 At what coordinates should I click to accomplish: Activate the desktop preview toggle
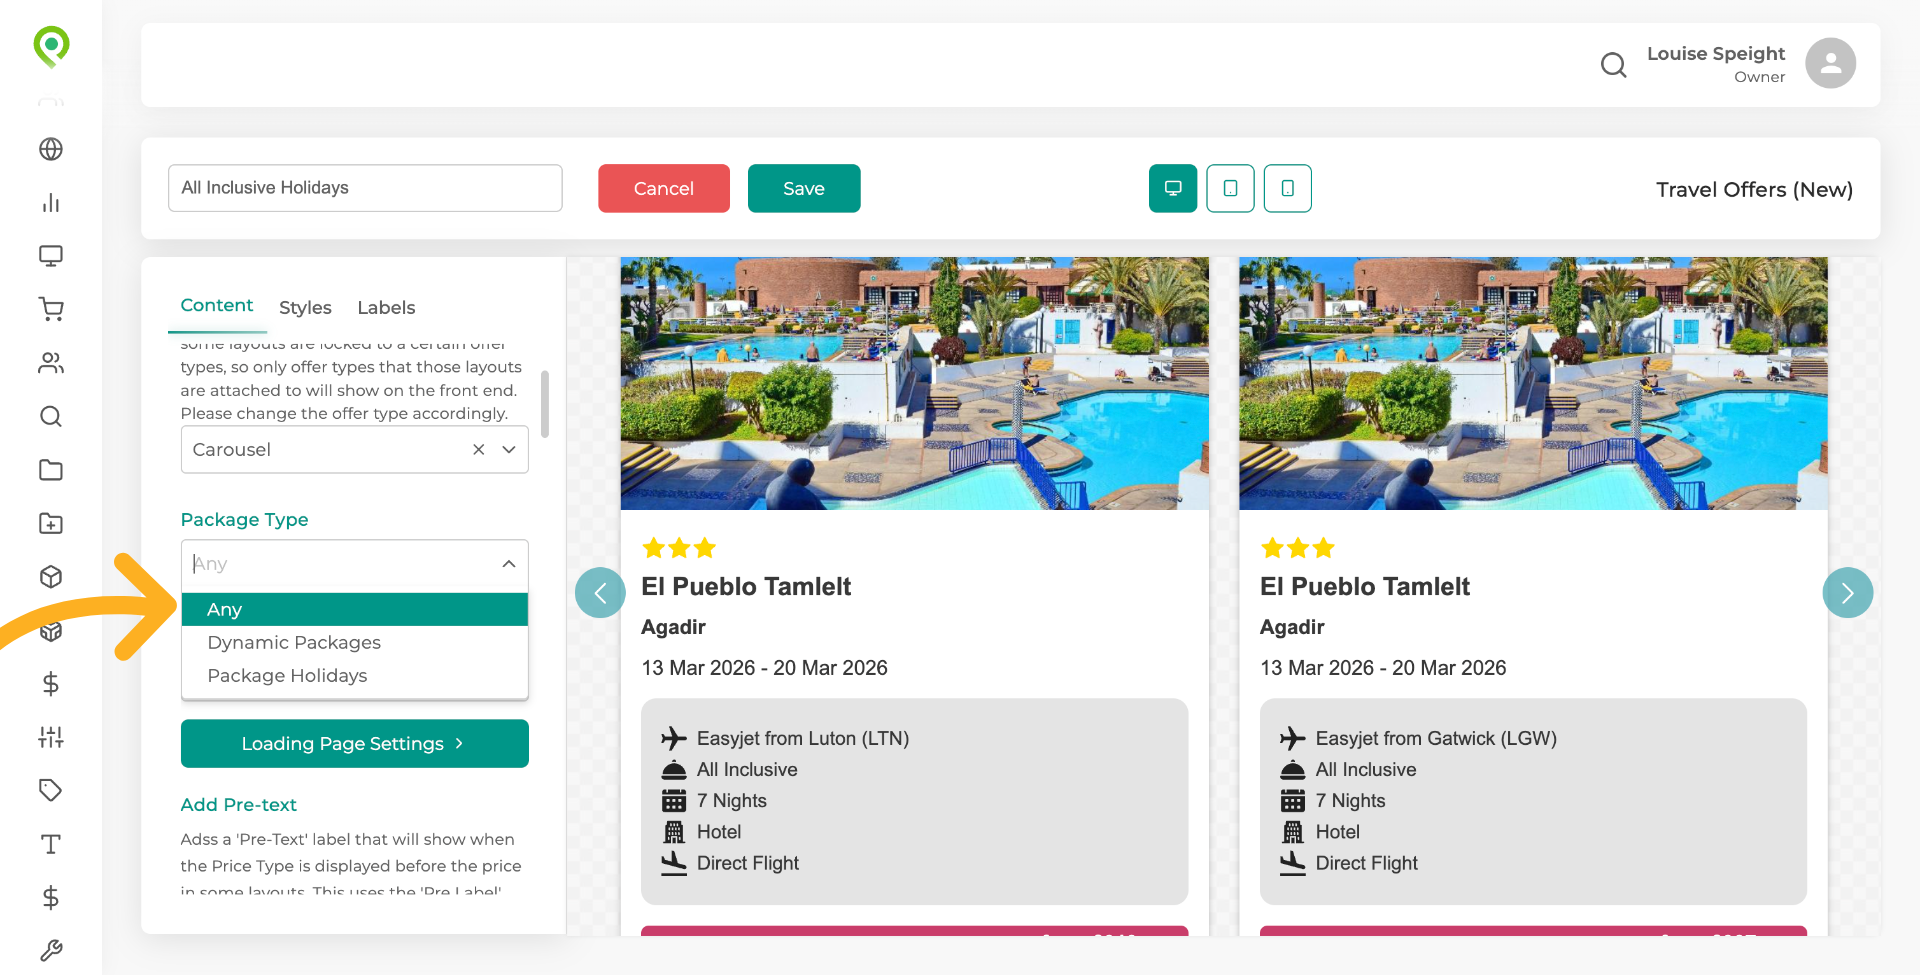tap(1172, 188)
